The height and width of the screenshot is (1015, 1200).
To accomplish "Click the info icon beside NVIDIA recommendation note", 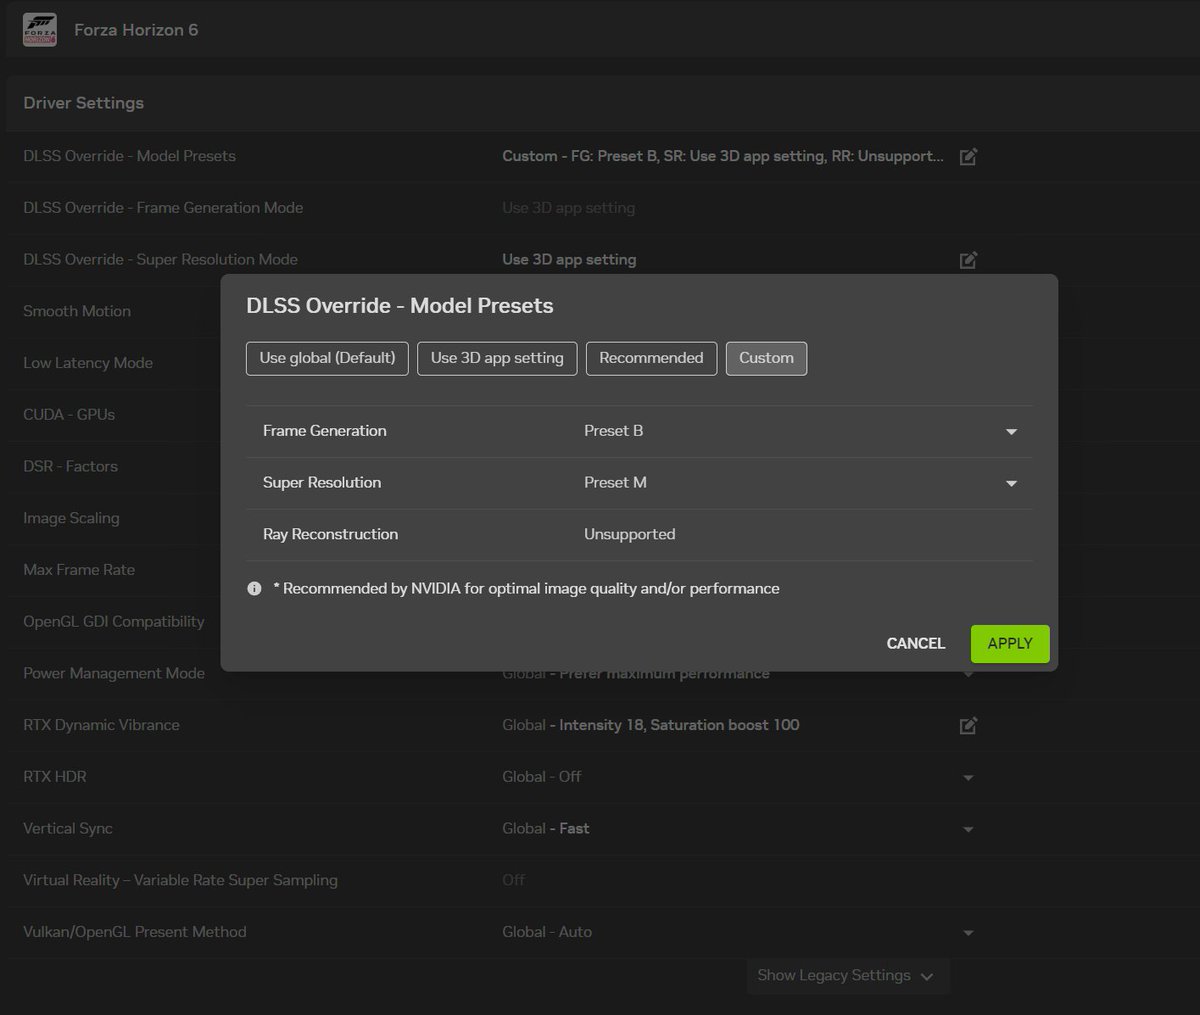I will click(254, 588).
